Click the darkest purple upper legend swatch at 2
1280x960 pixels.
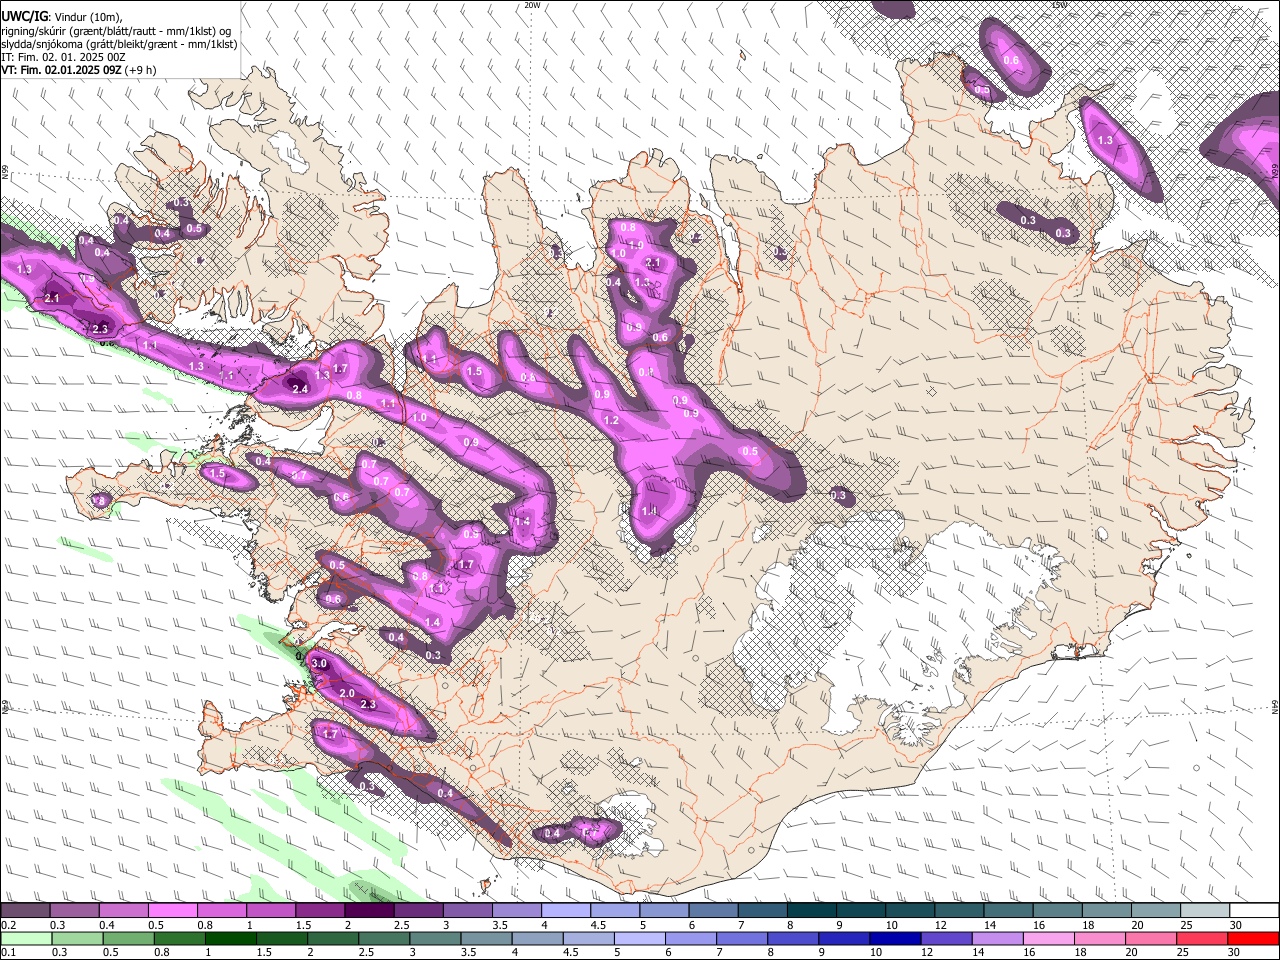click(x=369, y=910)
